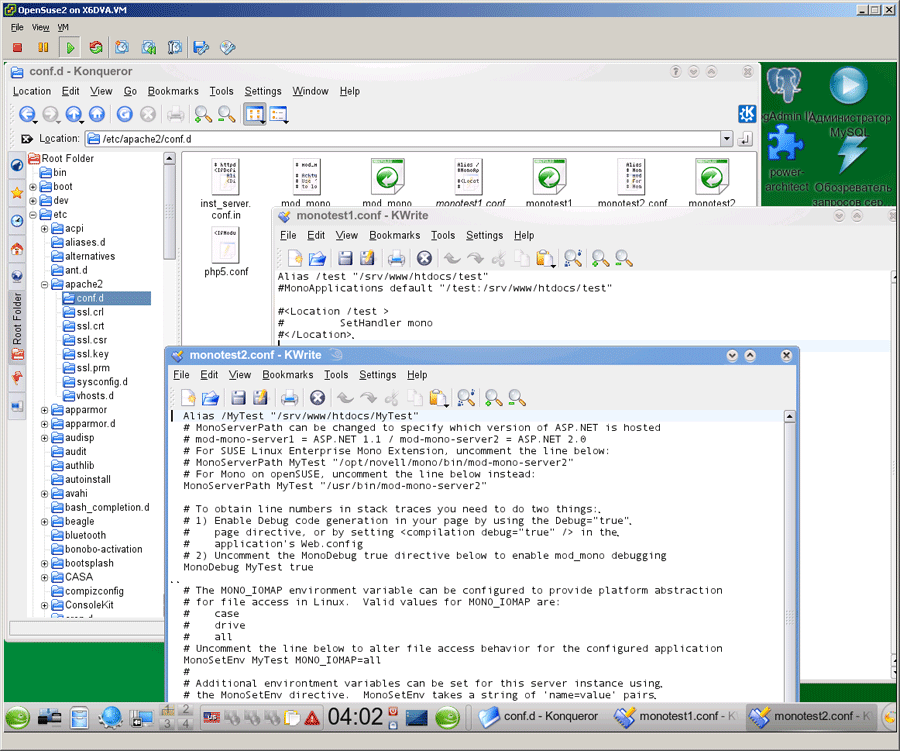Click scroll up arrow in monotest2.conf editor

coord(790,417)
